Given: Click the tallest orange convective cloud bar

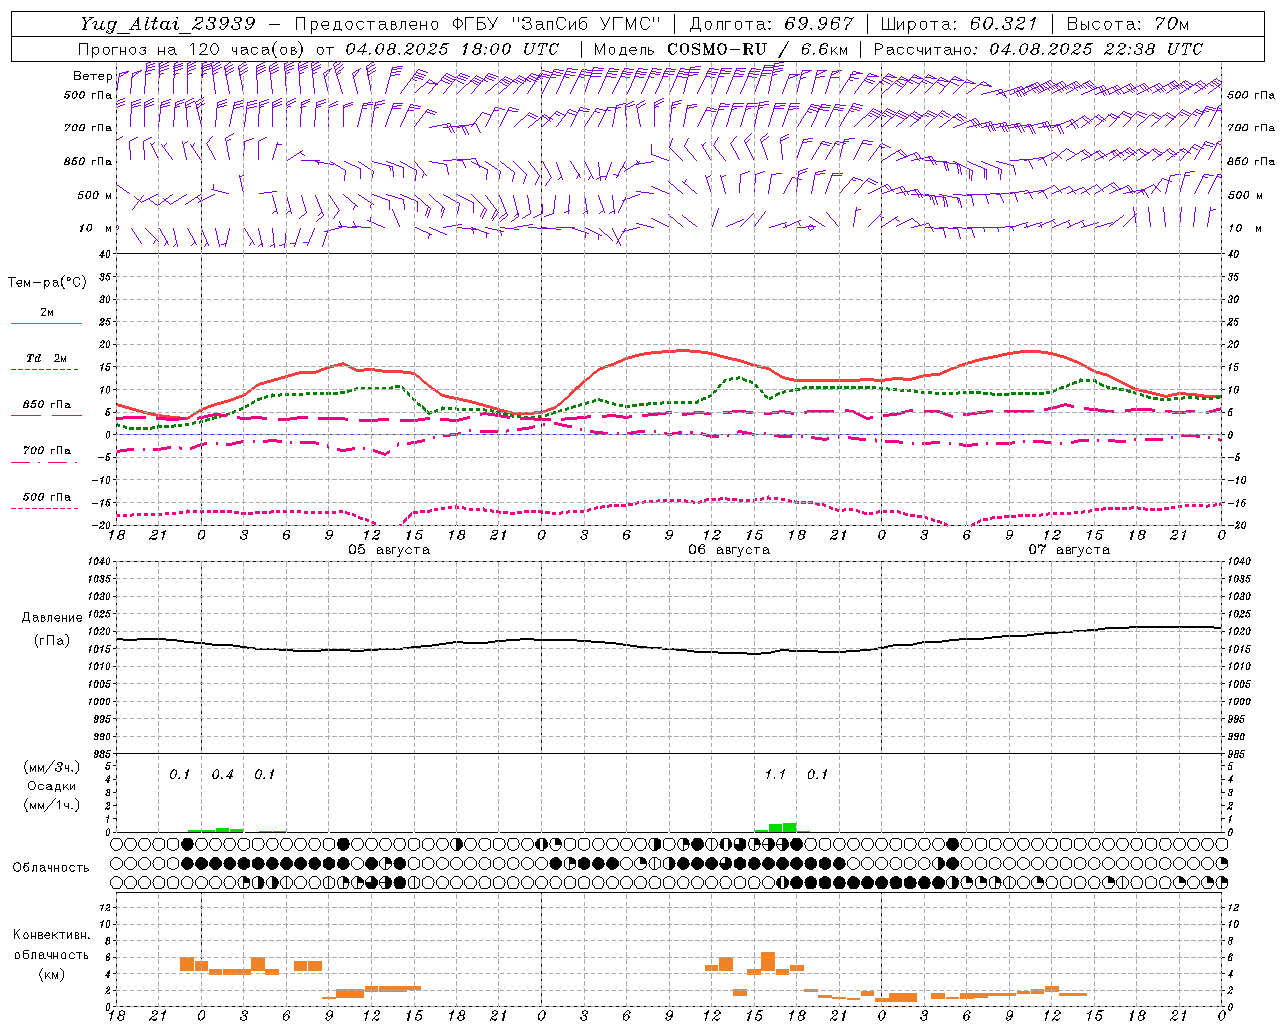Looking at the screenshot, I should tap(768, 960).
